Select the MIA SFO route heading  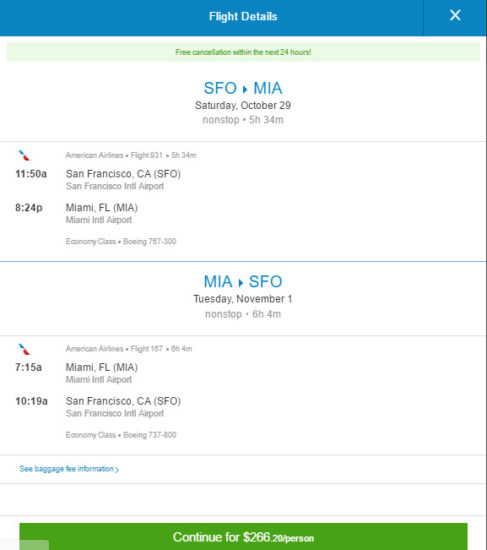pos(243,281)
